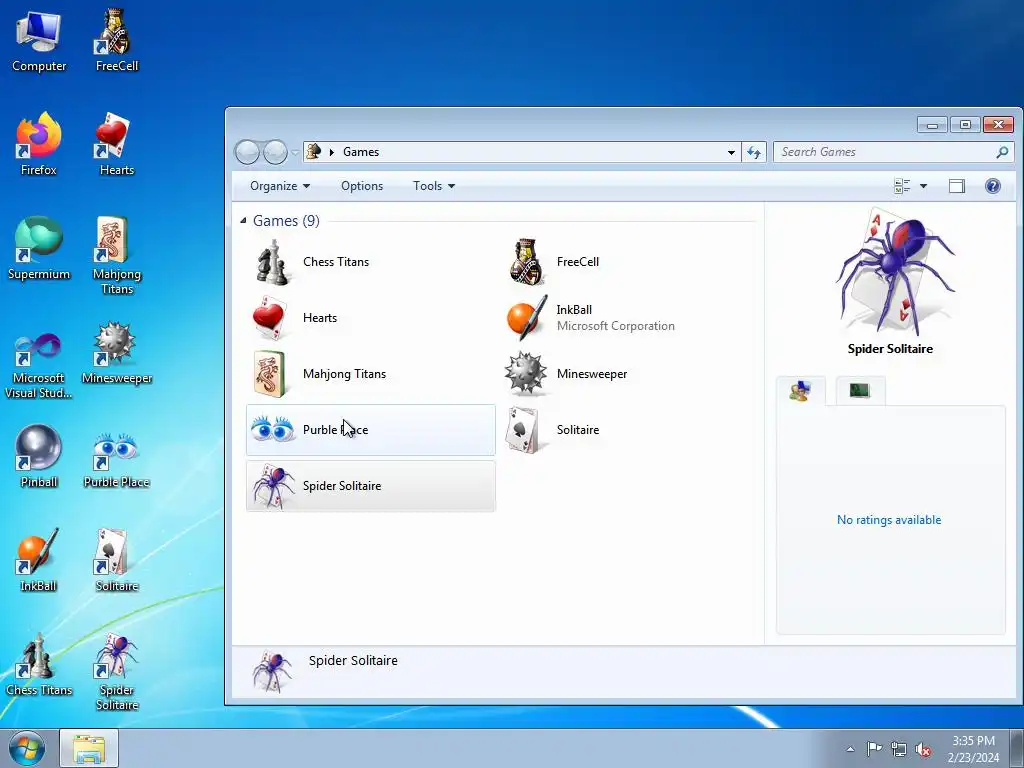Click the network tray icon
The image size is (1024, 768).
(x=899, y=749)
